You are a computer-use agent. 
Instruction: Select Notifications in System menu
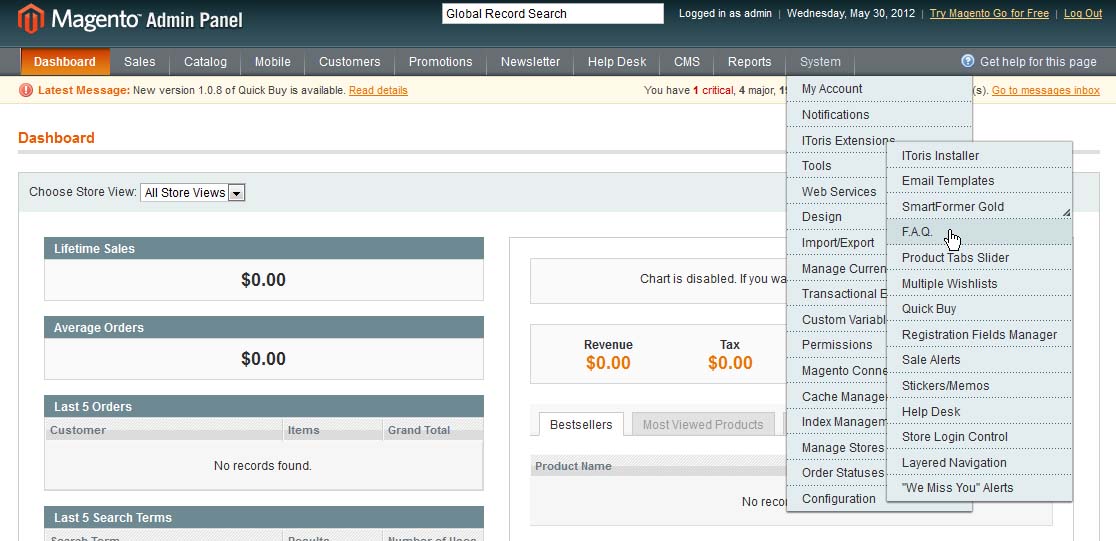(879, 115)
